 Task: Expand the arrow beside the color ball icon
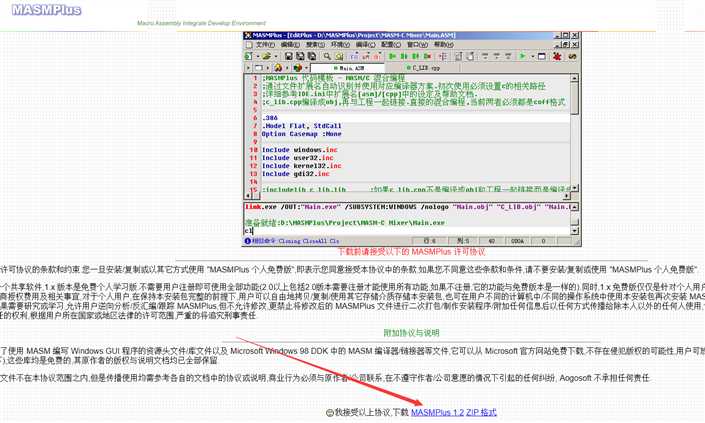click(x=307, y=68)
